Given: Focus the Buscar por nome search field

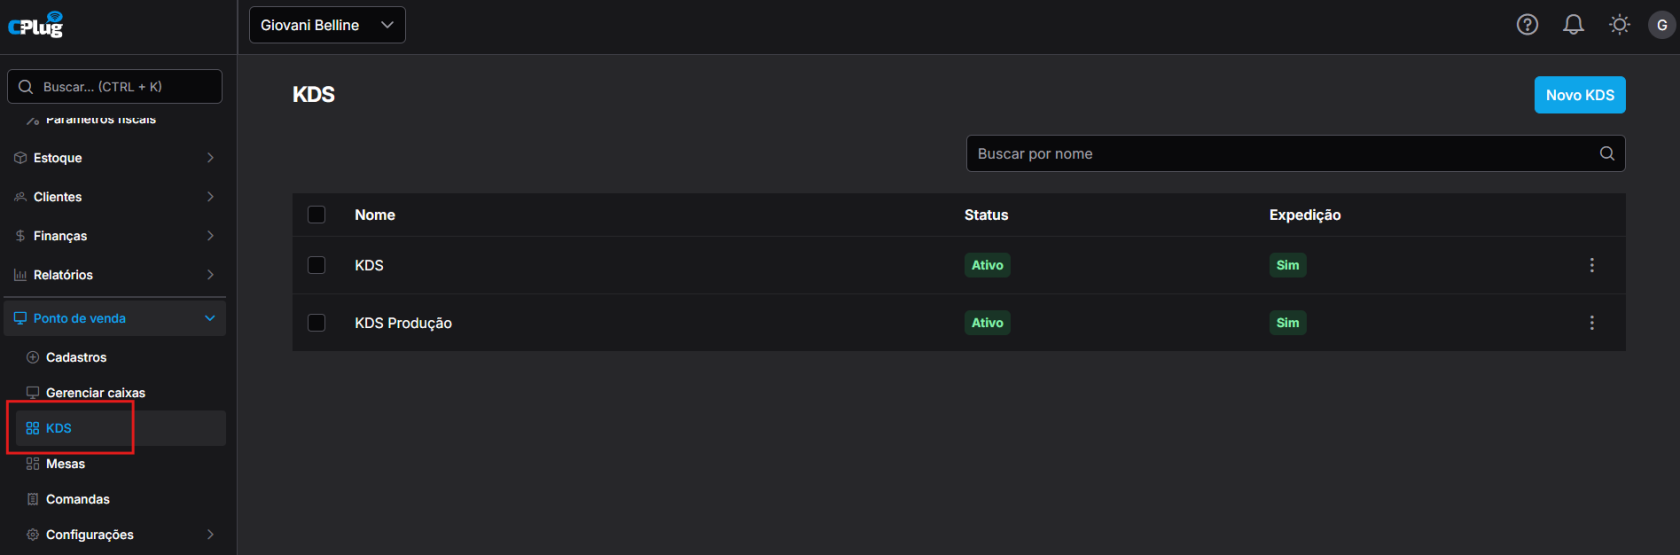Looking at the screenshot, I should coord(1295,153).
